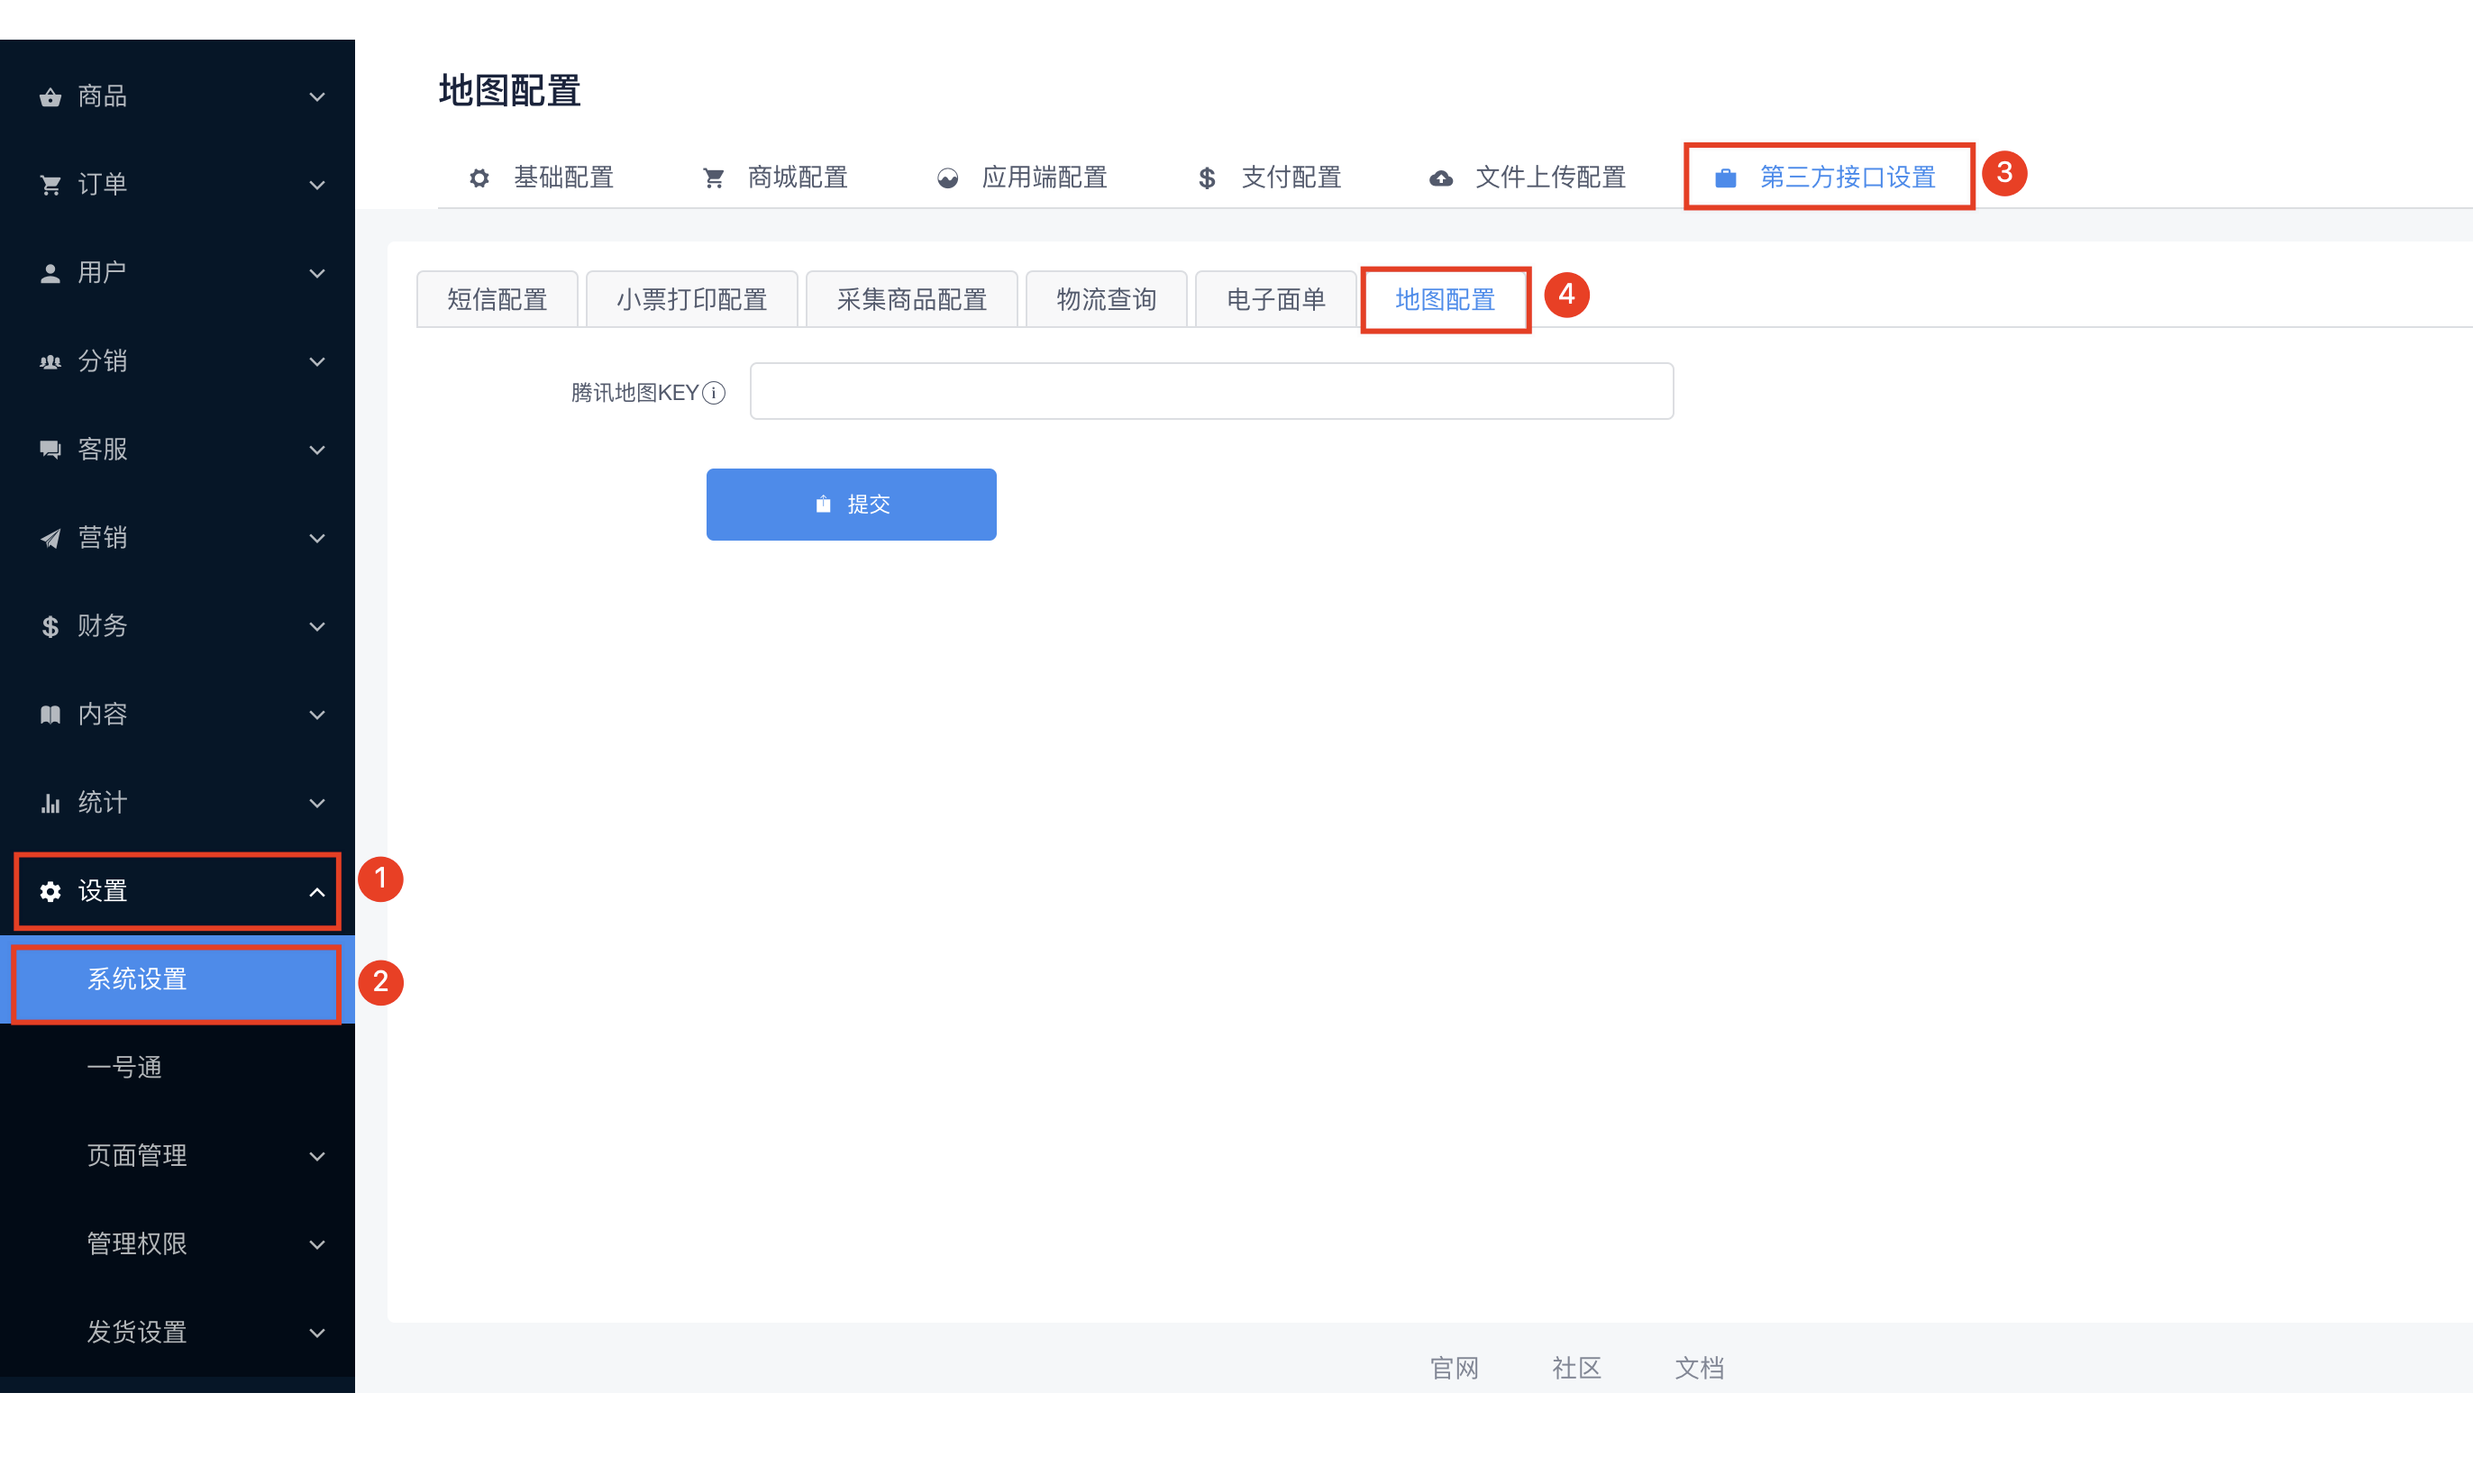Open the 小票打印配置 sub-tab
The image size is (2473, 1484).
coord(692,299)
